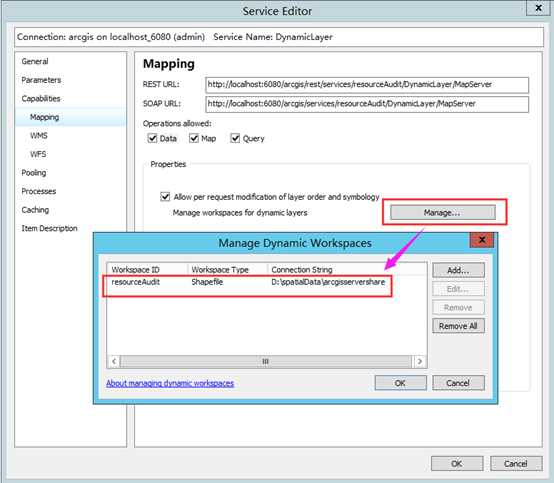
Task: Open About managing dynamic workspaces link
Action: tap(170, 383)
